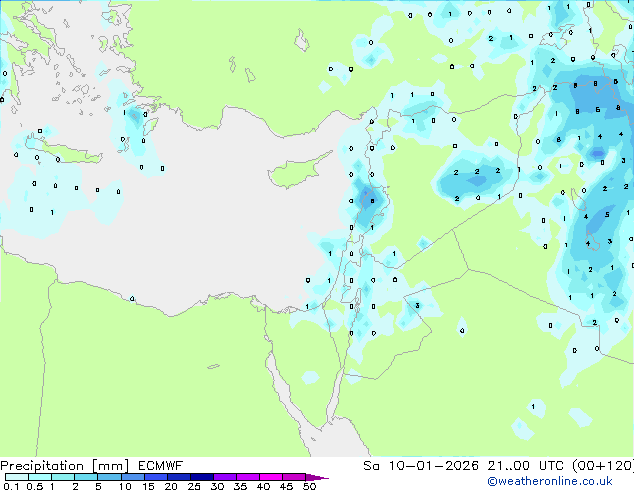Pick the 40–45 mm magenta legend swatch

point(271,477)
